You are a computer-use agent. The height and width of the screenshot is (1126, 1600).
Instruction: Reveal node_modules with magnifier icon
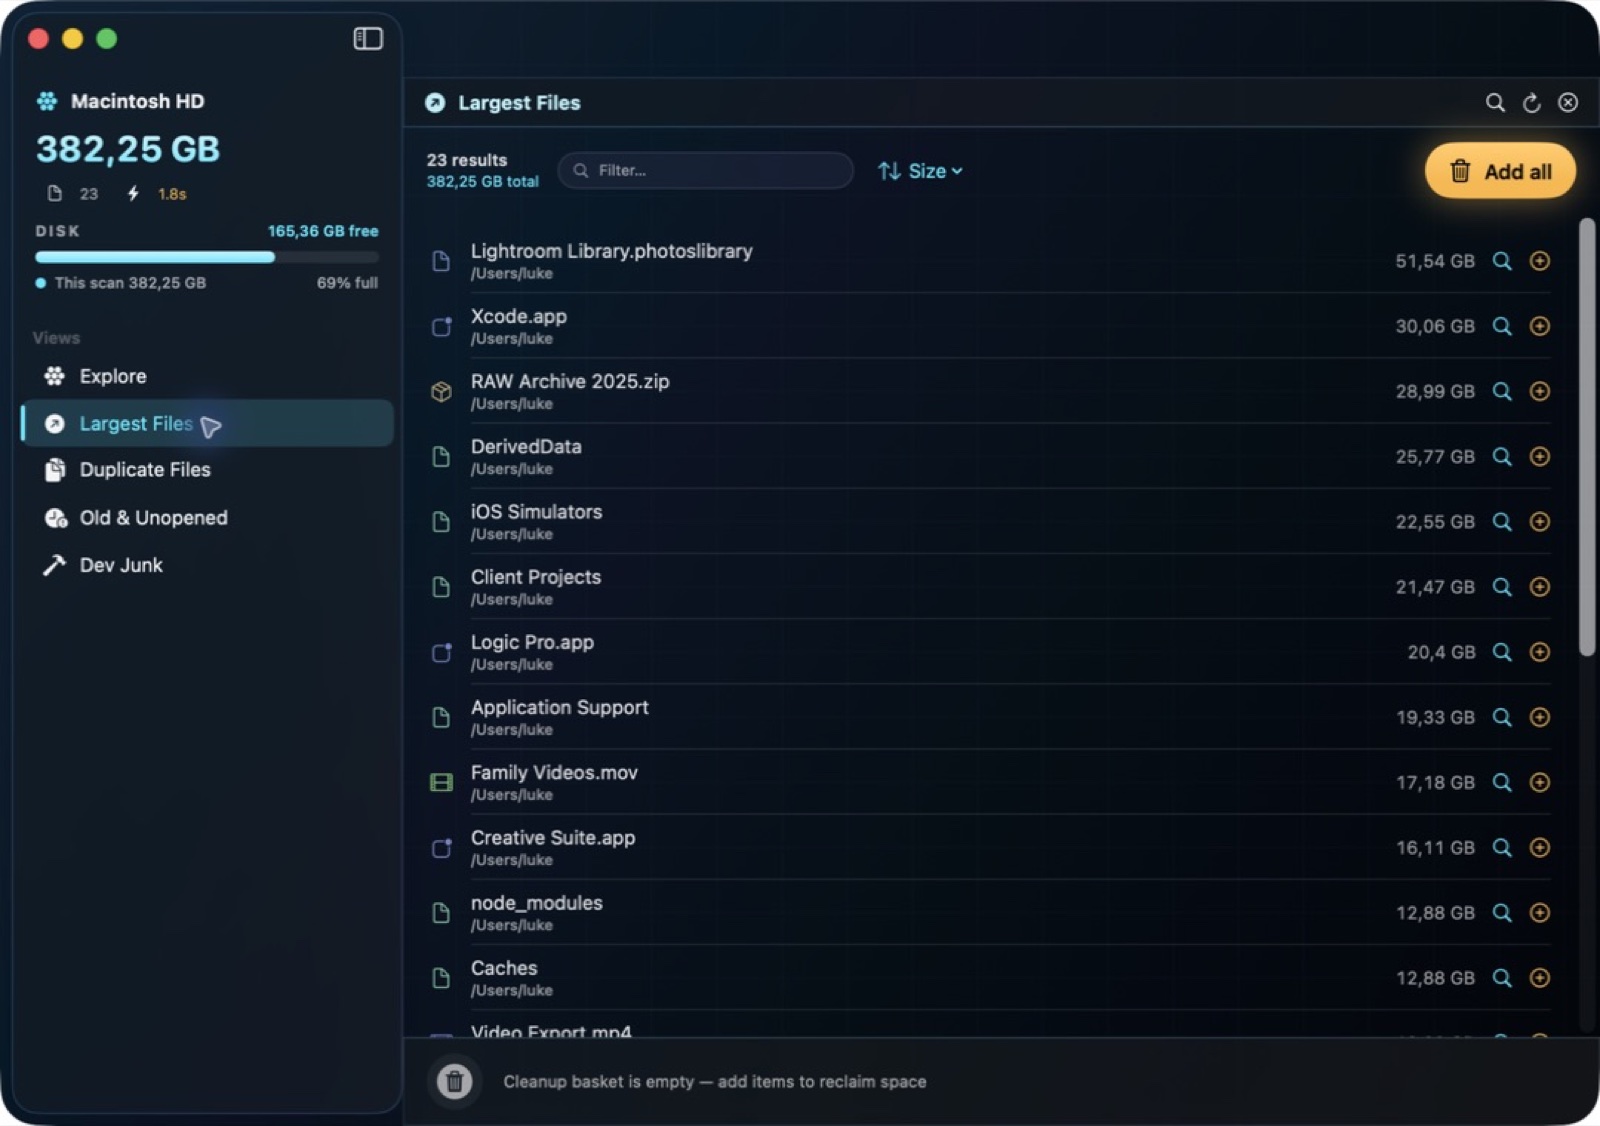coord(1502,912)
